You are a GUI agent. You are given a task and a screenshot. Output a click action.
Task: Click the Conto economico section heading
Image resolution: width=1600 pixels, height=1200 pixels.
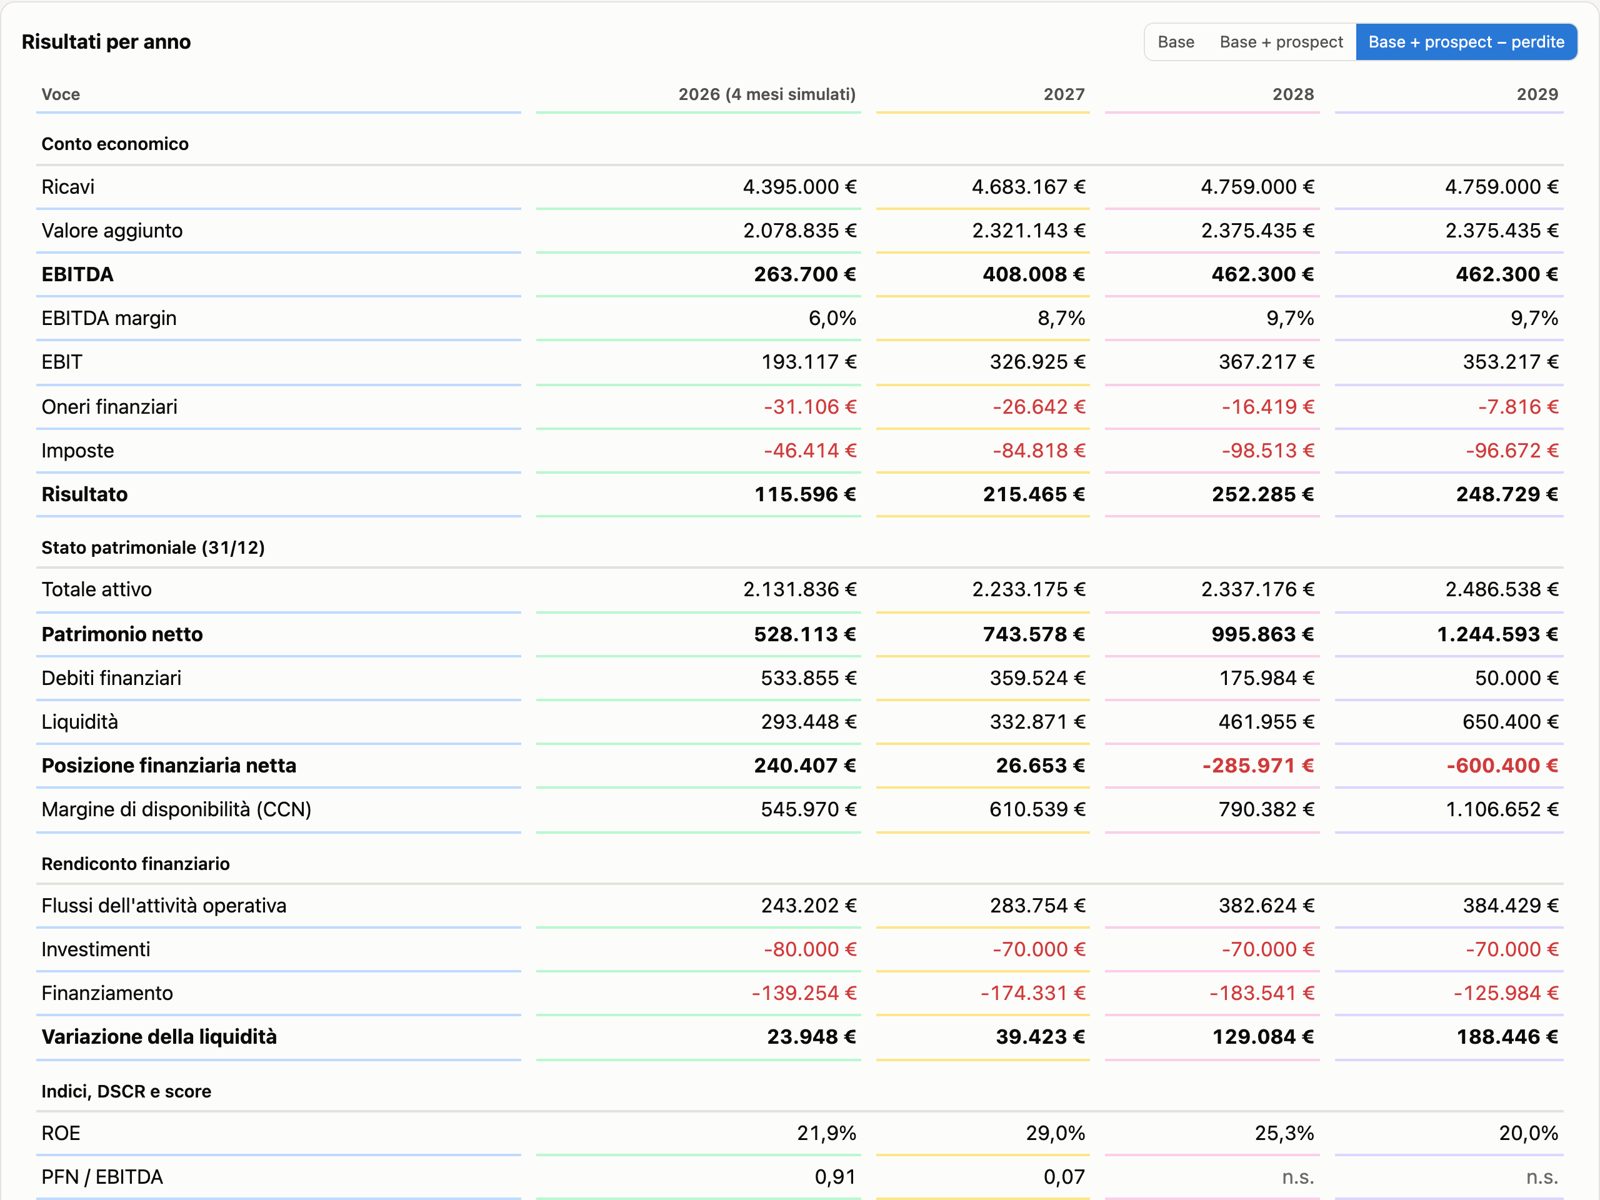[115, 144]
